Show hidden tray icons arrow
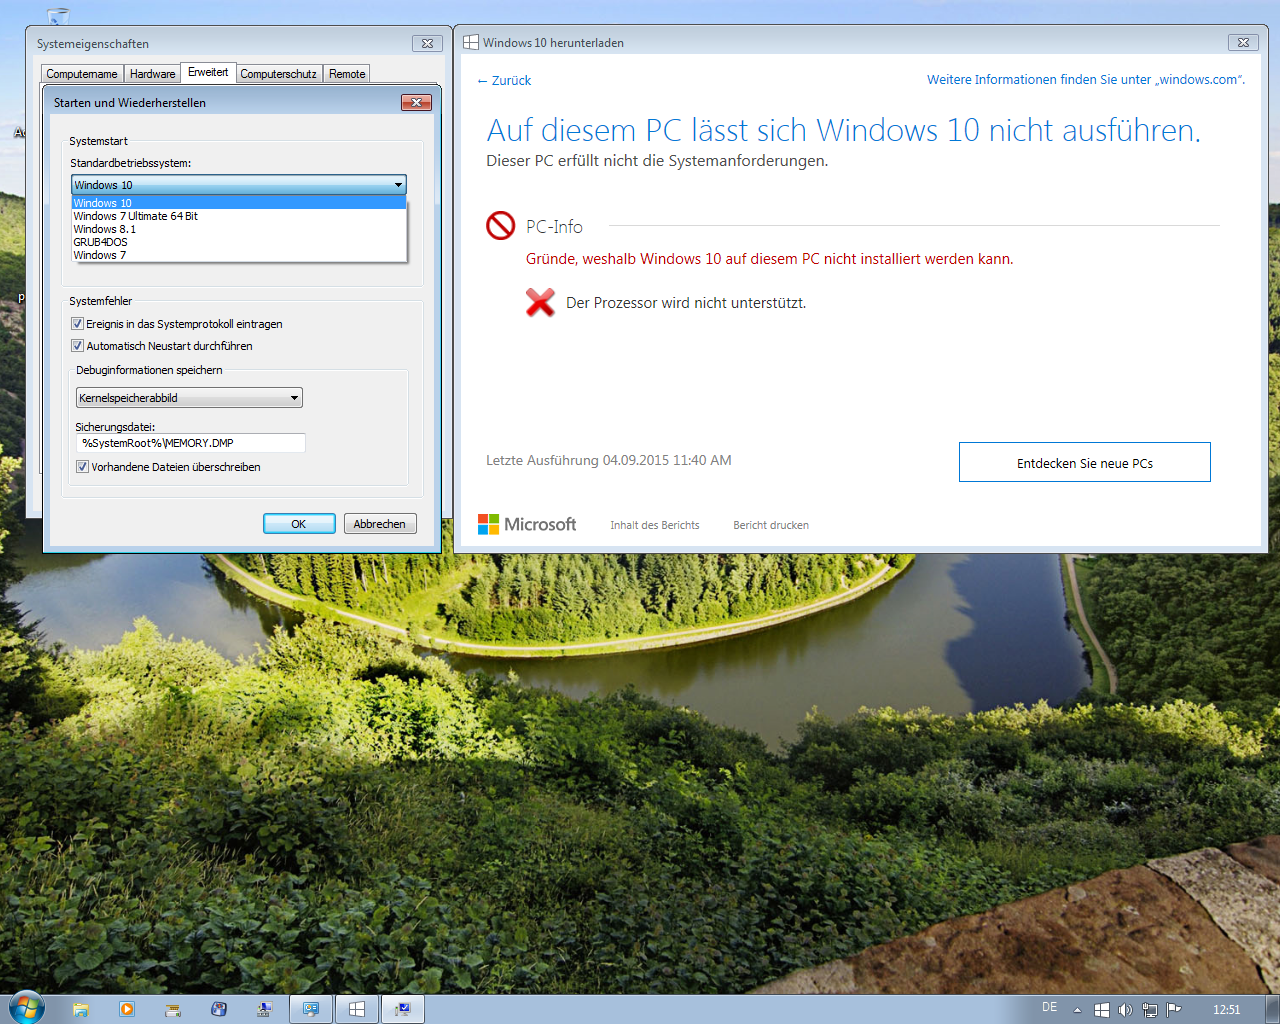 pyautogui.click(x=1077, y=1010)
